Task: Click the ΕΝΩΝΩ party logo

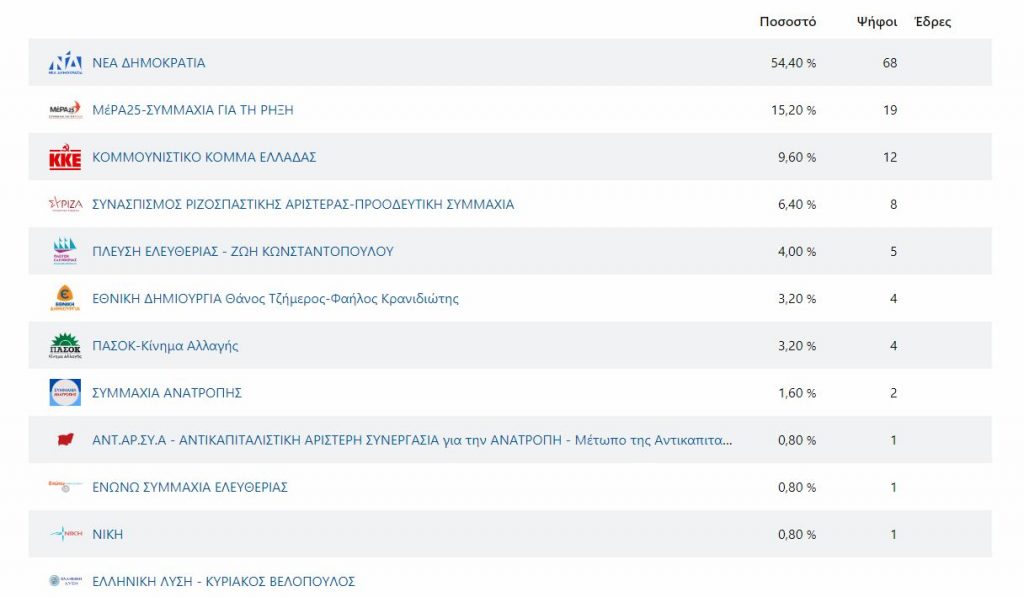Action: tap(65, 487)
